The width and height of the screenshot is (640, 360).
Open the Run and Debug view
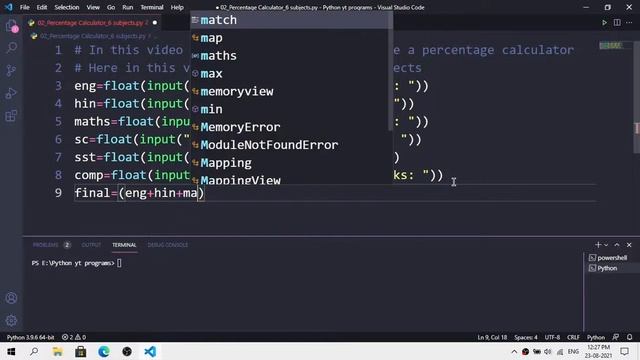[11, 93]
